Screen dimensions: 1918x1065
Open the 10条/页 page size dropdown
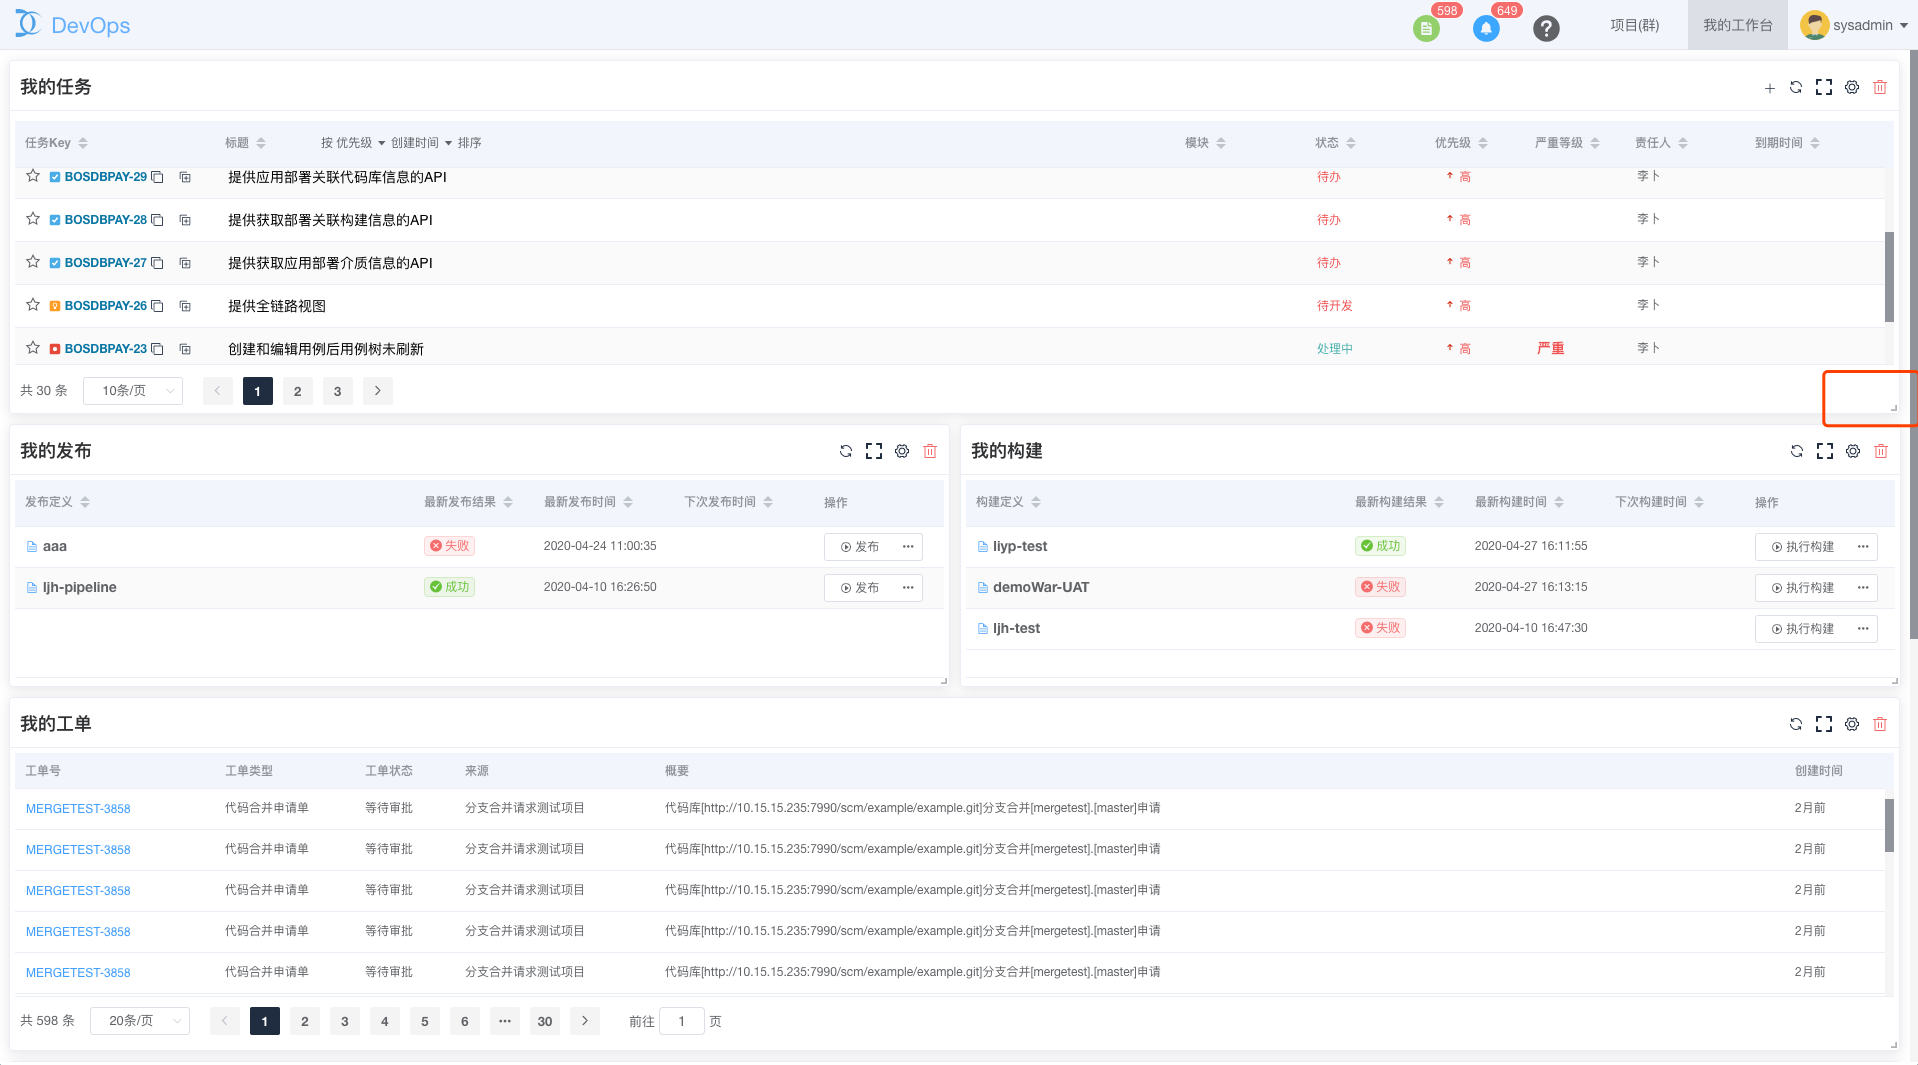coord(133,391)
